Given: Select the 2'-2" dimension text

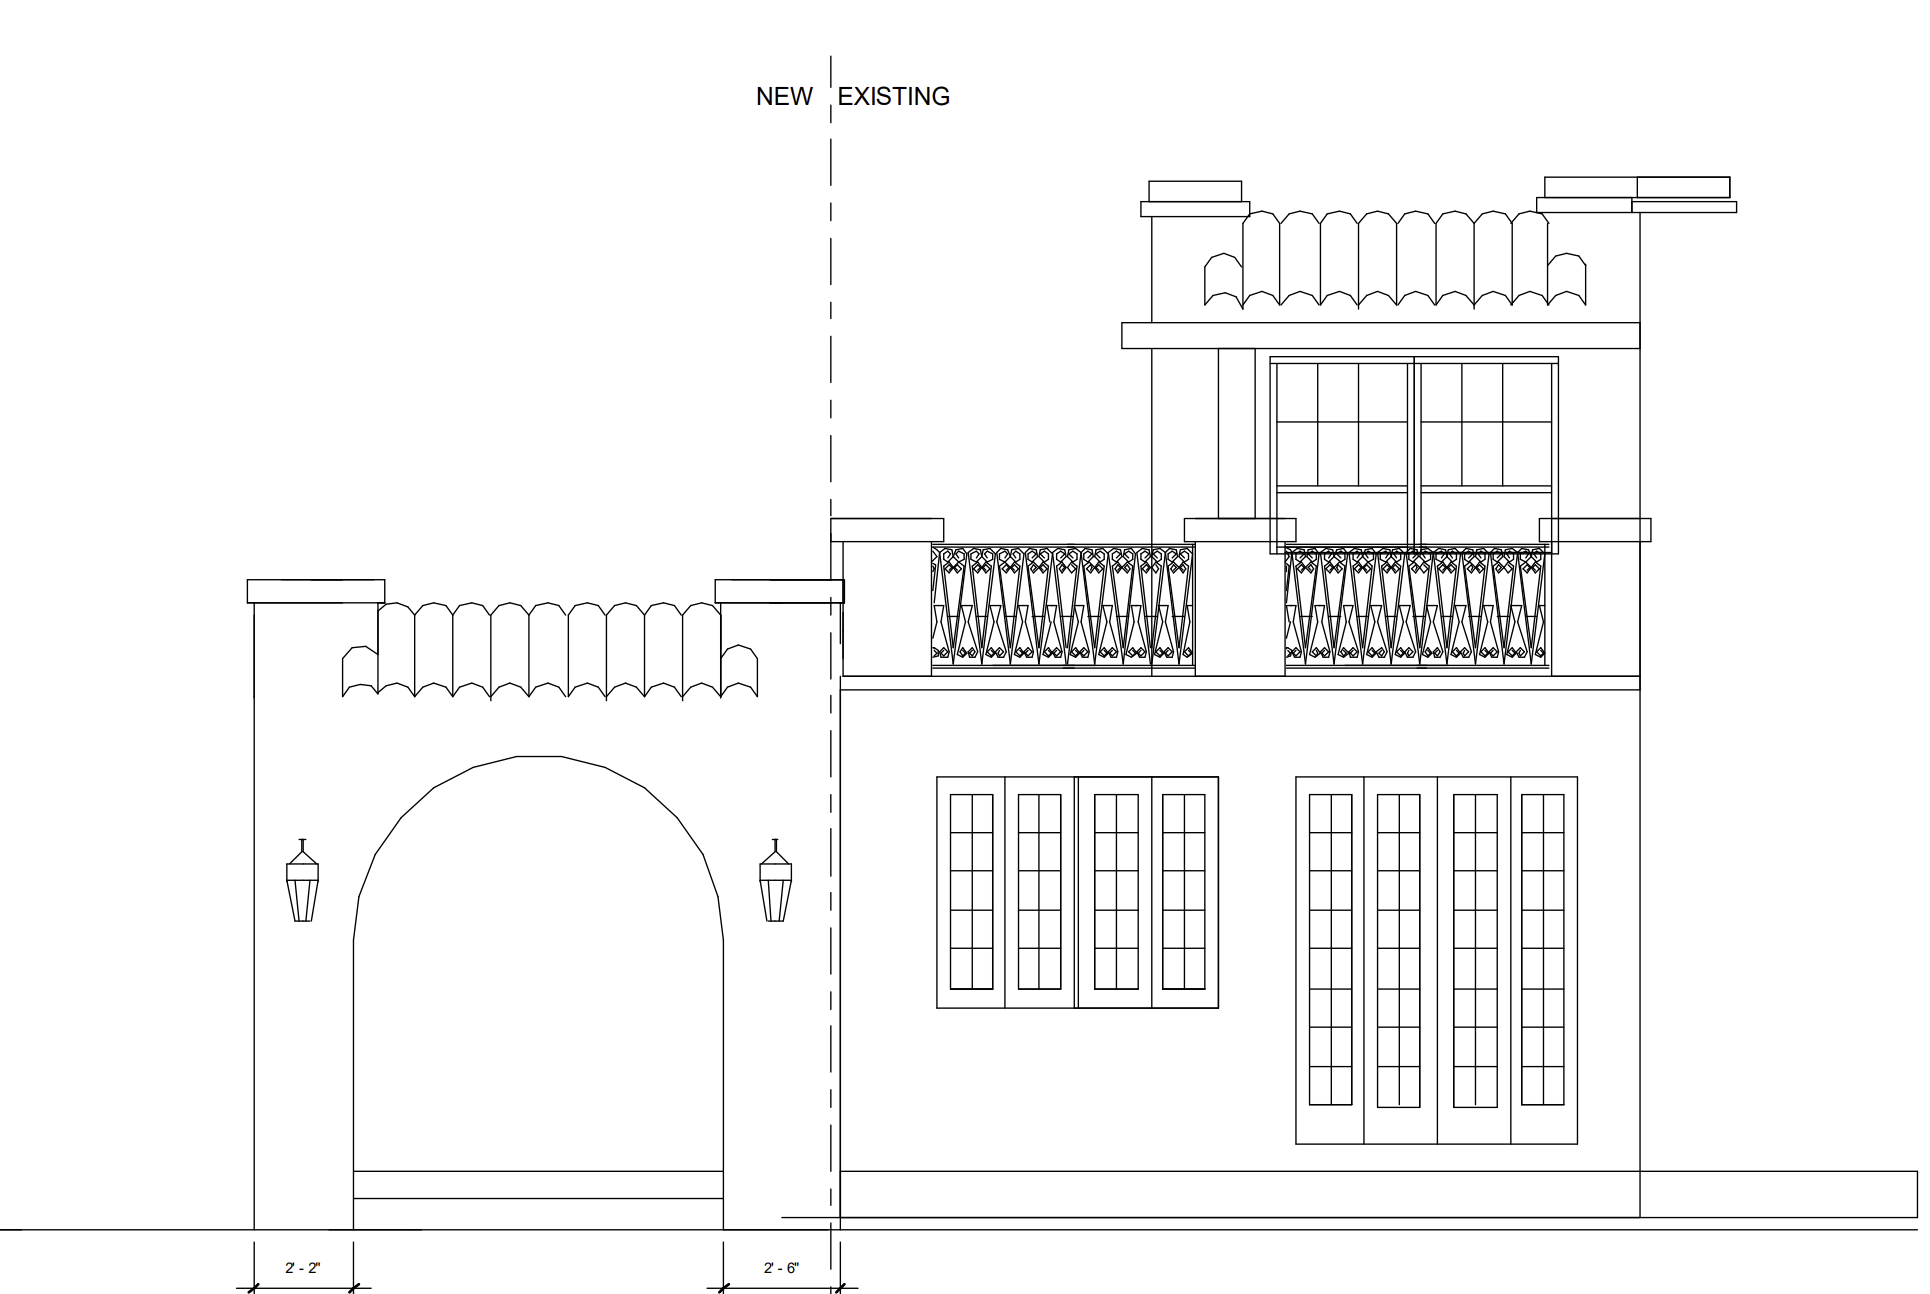Looking at the screenshot, I should (x=302, y=1268).
